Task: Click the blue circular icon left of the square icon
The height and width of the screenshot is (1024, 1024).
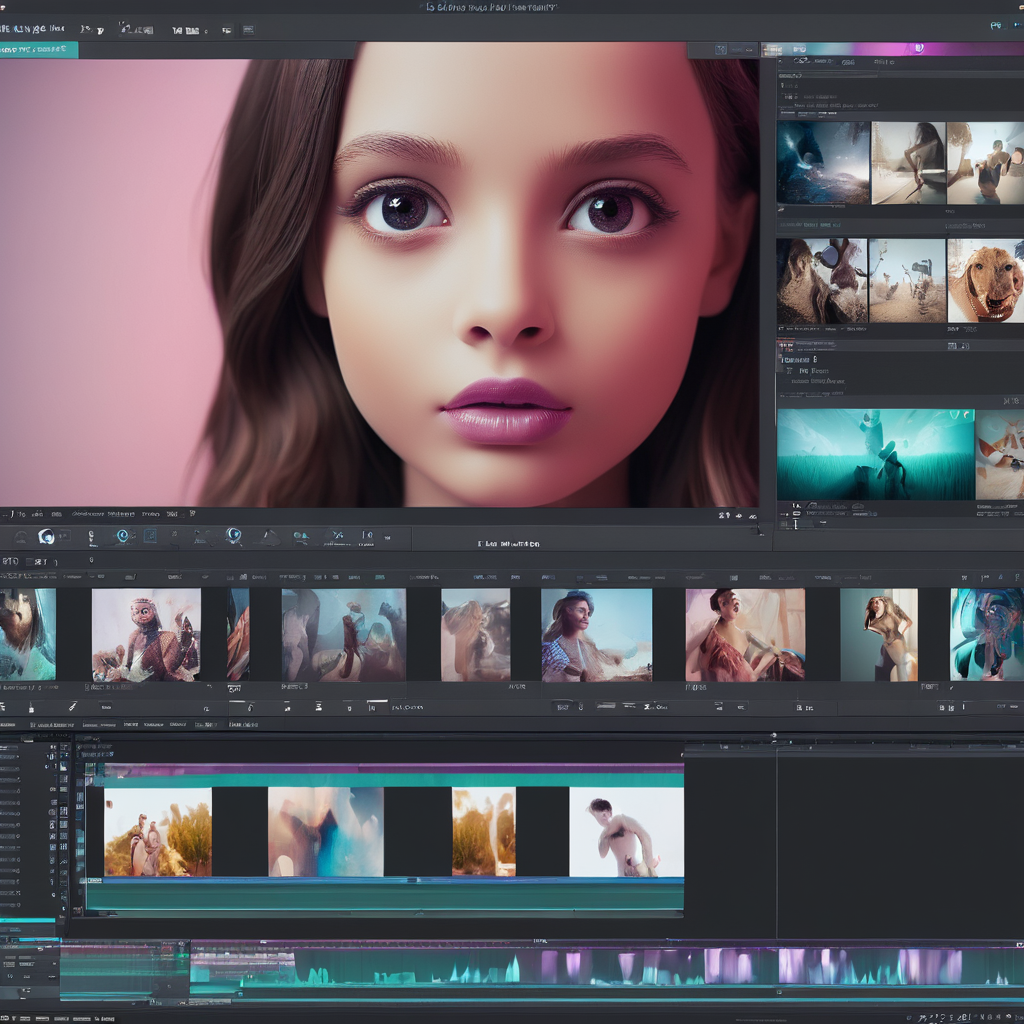Action: [x=123, y=537]
